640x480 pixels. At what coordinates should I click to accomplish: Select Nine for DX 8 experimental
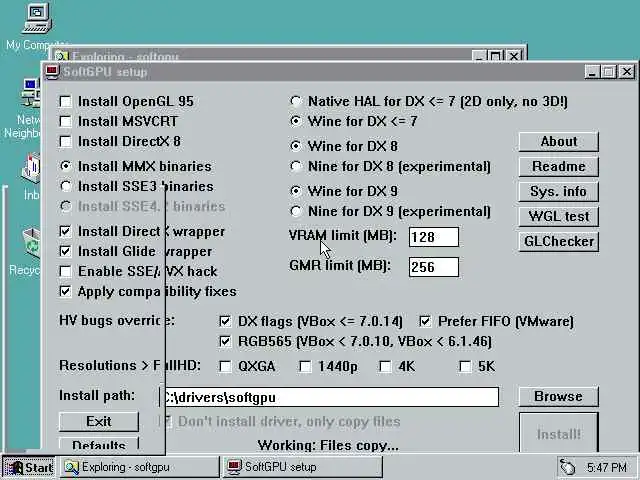[296, 166]
